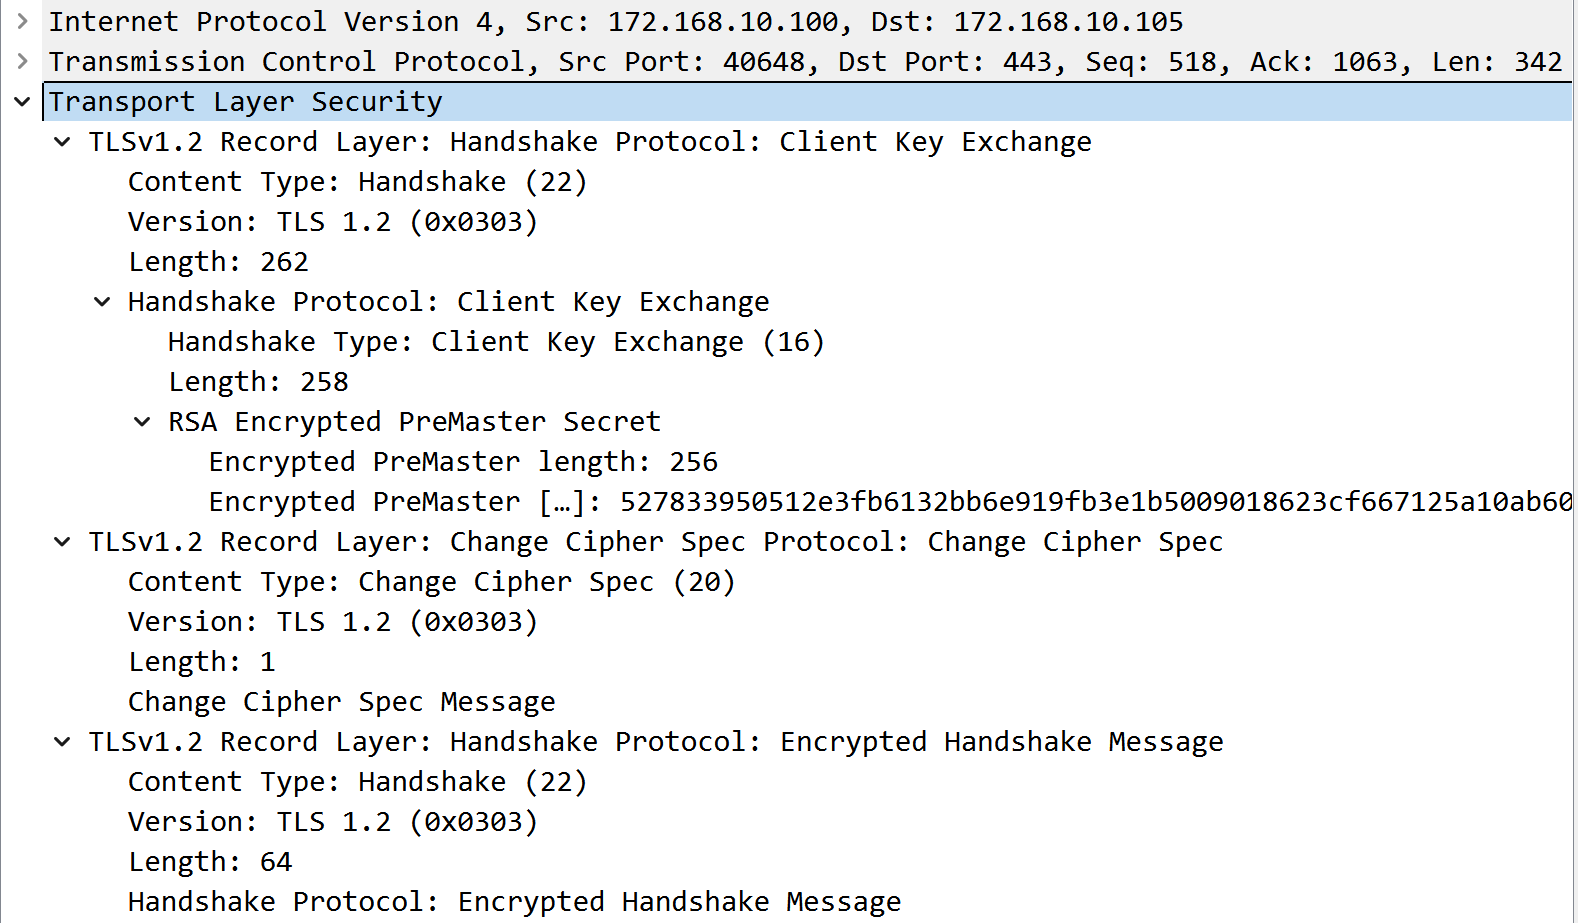Viewport: 1578px width, 923px height.
Task: Collapse the Transport Layer Security section
Action: tap(22, 101)
